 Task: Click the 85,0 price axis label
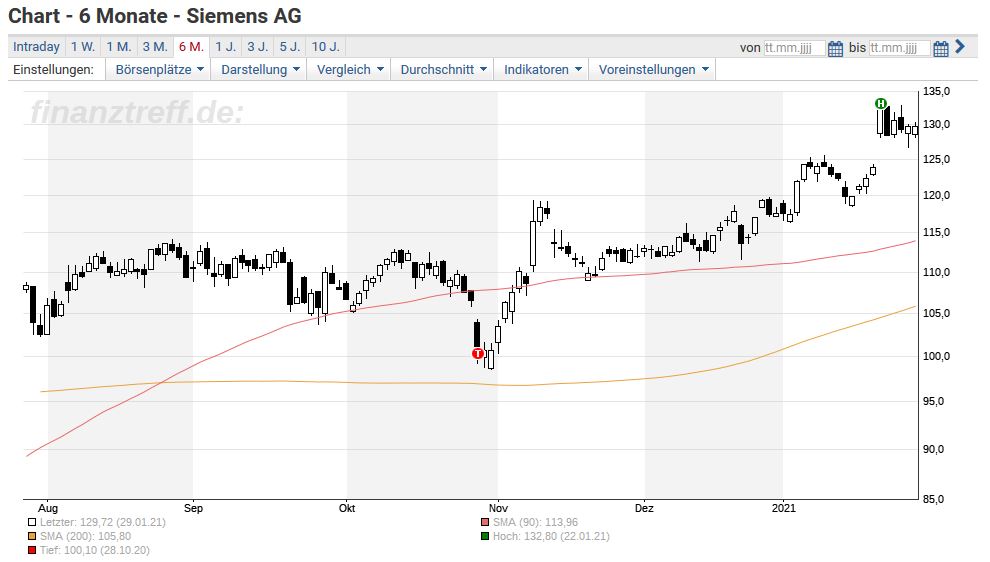point(934,499)
